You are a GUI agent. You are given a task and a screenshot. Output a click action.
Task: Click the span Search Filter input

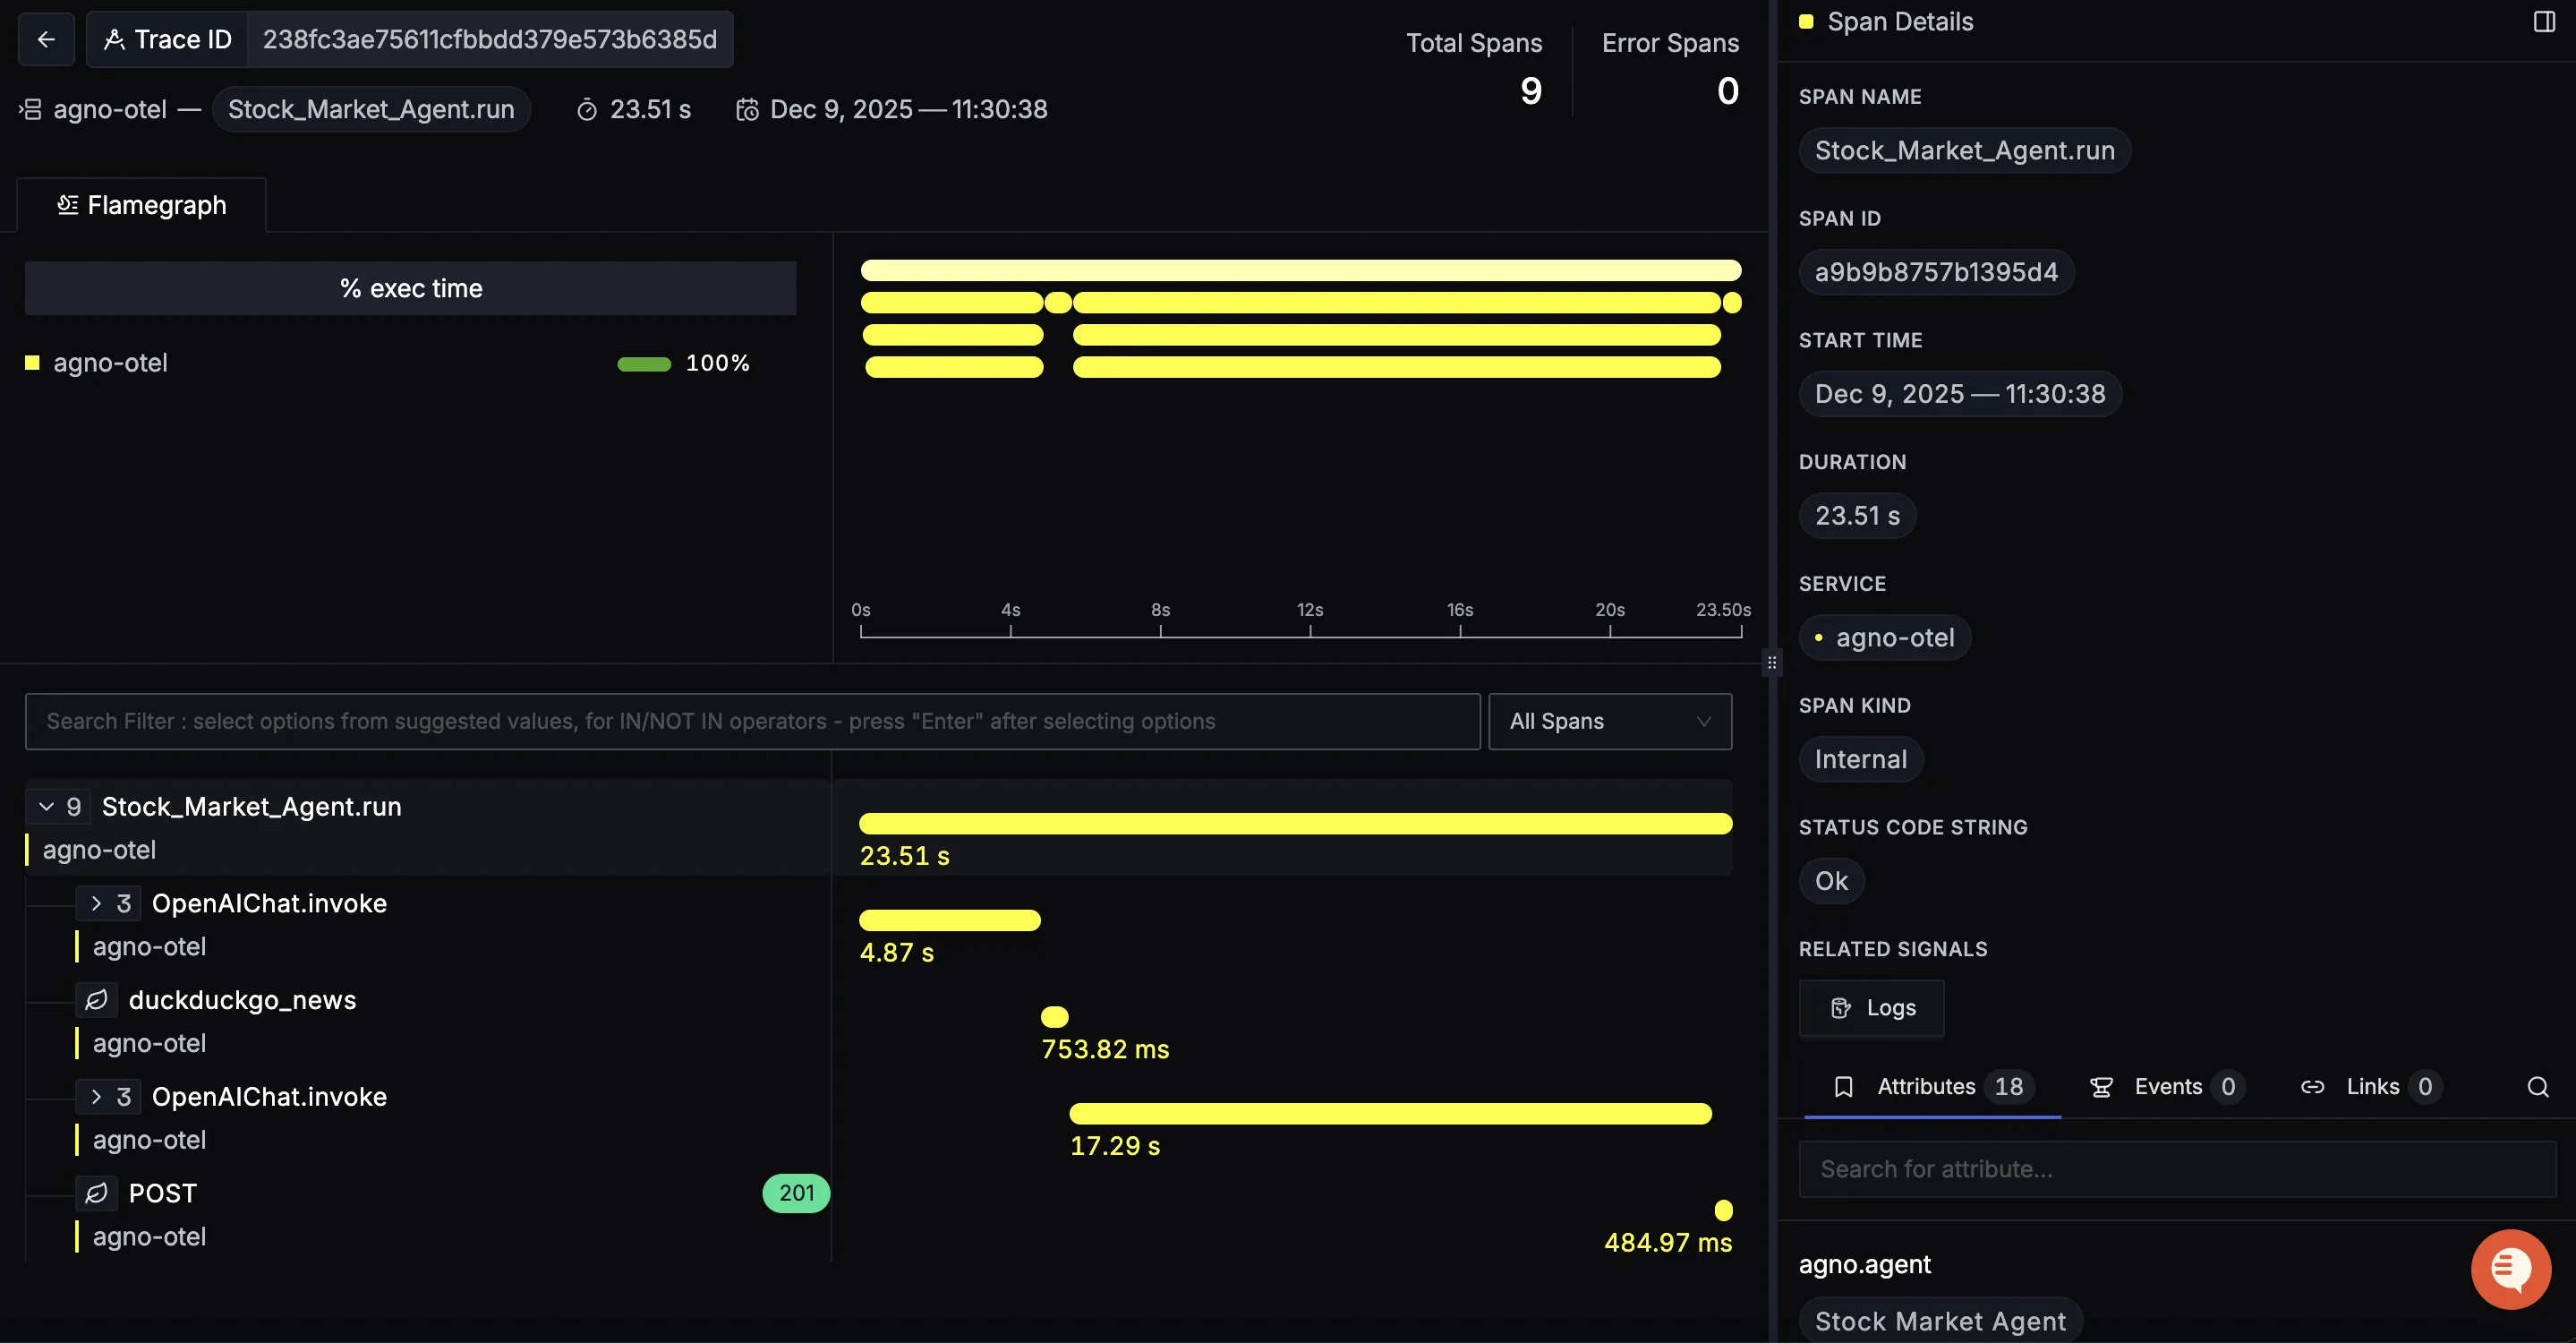click(x=752, y=721)
